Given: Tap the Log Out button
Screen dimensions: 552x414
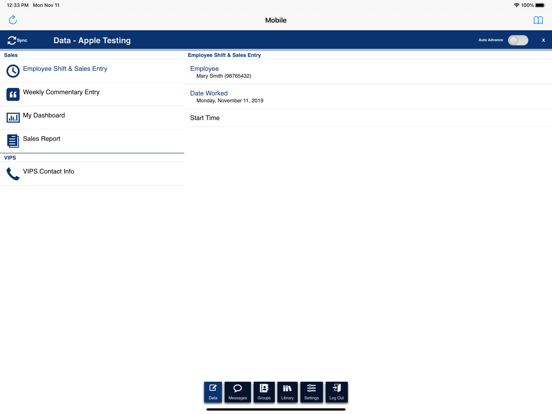Looking at the screenshot, I should click(337, 392).
